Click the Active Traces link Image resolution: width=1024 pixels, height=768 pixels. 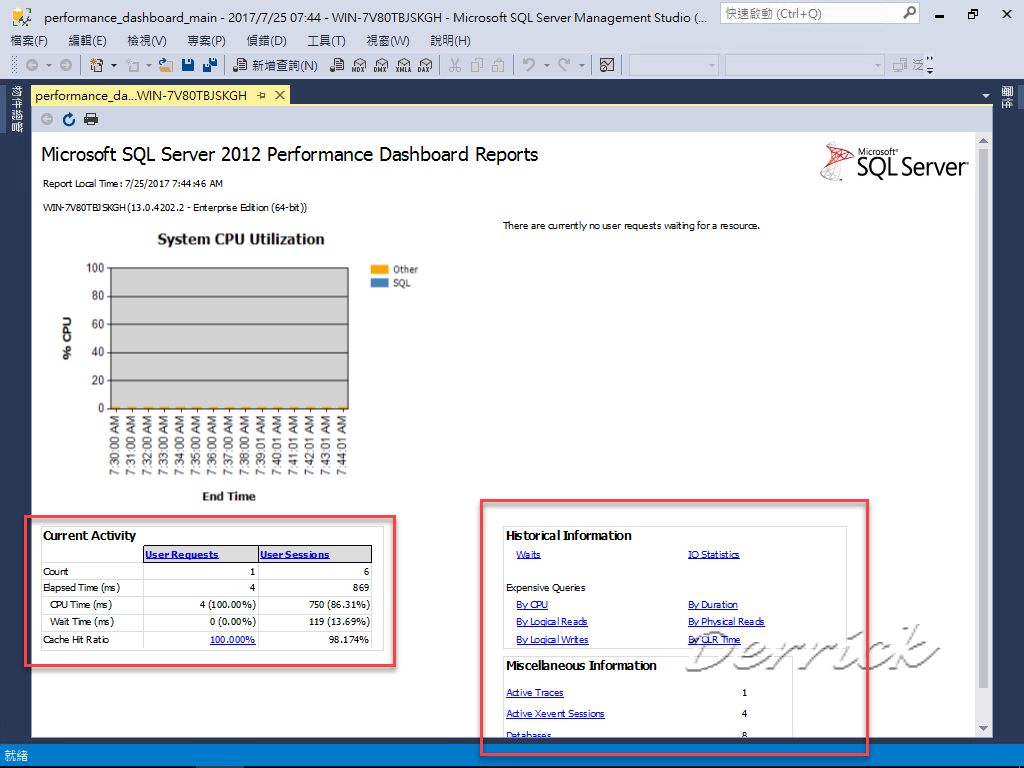point(535,692)
